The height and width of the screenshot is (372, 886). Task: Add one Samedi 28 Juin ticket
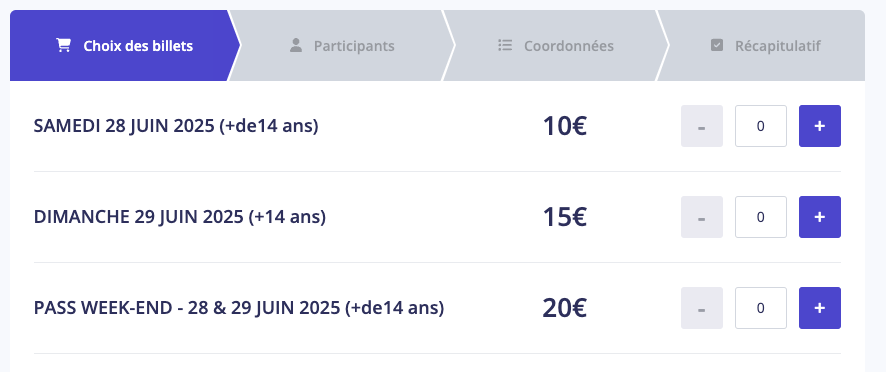tap(819, 126)
